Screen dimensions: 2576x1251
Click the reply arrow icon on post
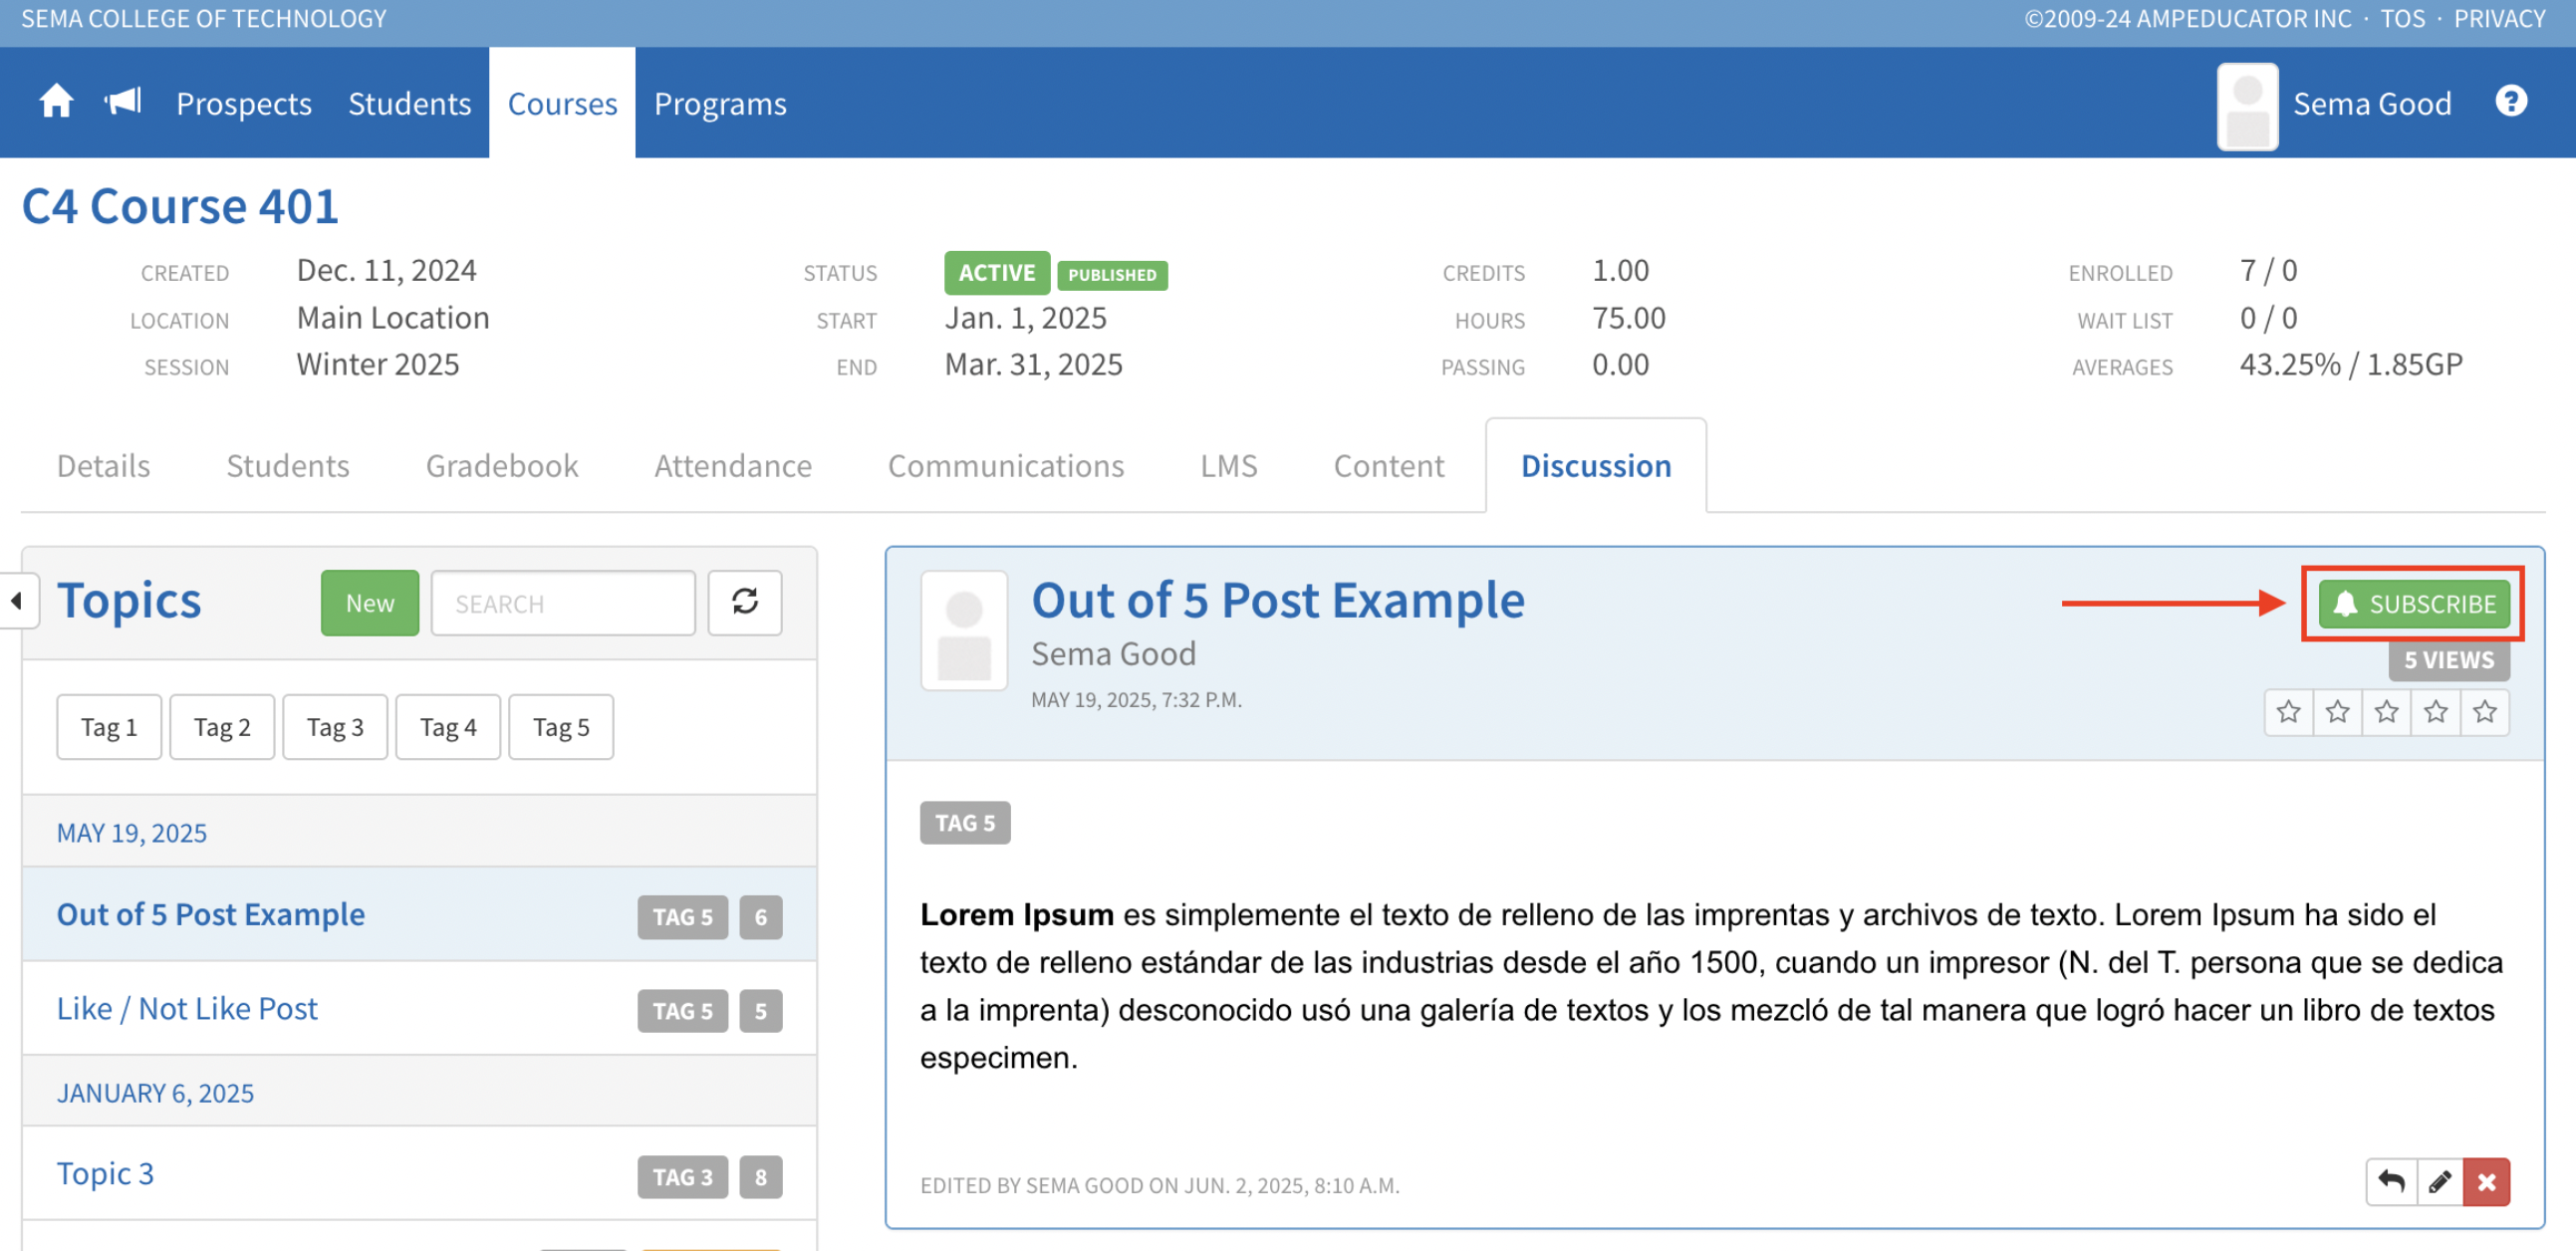click(2391, 1182)
